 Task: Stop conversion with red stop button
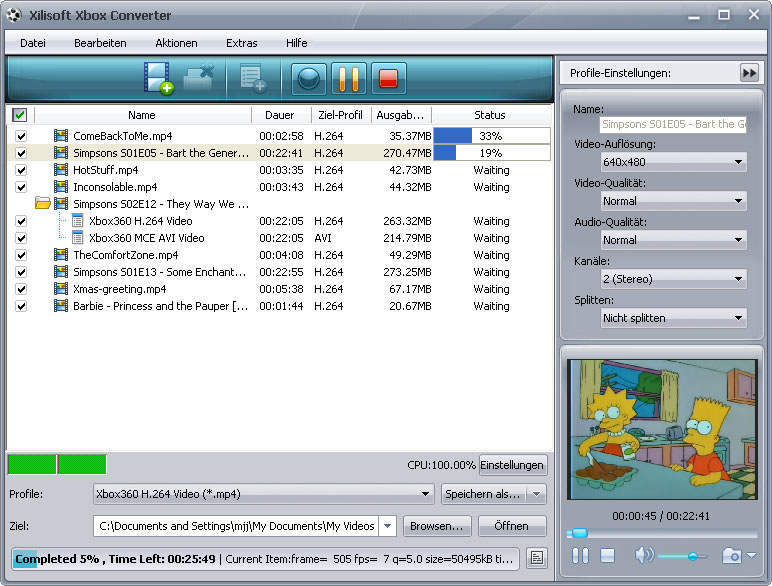click(388, 78)
